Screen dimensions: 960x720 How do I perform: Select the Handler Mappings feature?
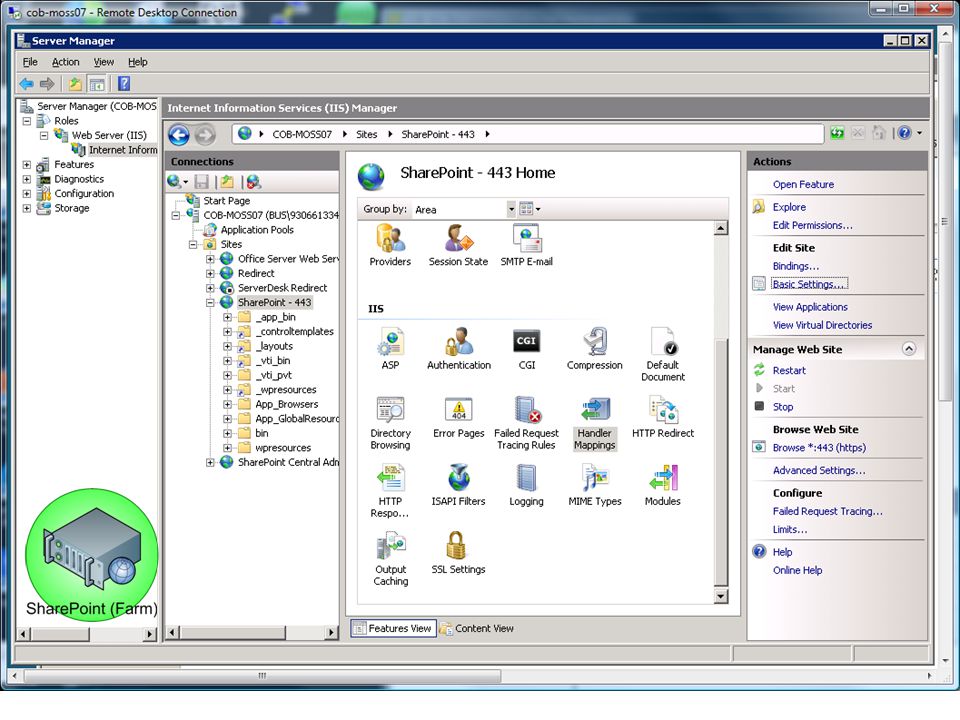(594, 423)
